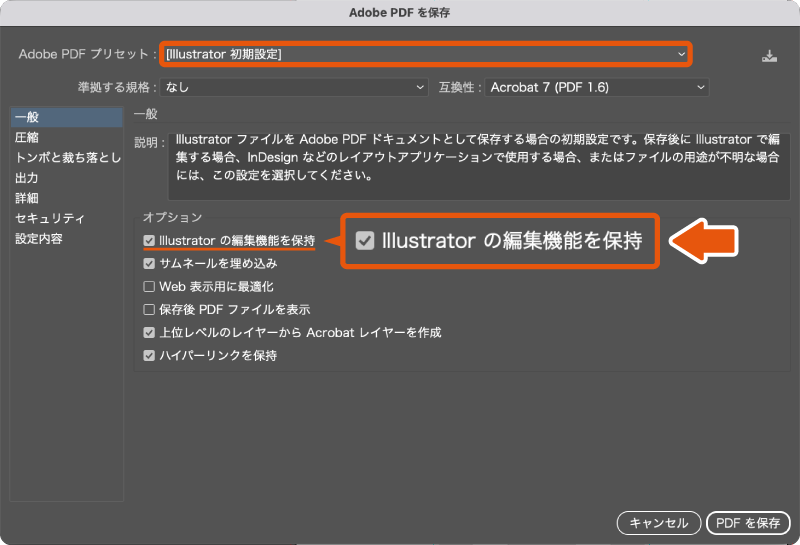Click the キャンセル button

click(x=659, y=523)
